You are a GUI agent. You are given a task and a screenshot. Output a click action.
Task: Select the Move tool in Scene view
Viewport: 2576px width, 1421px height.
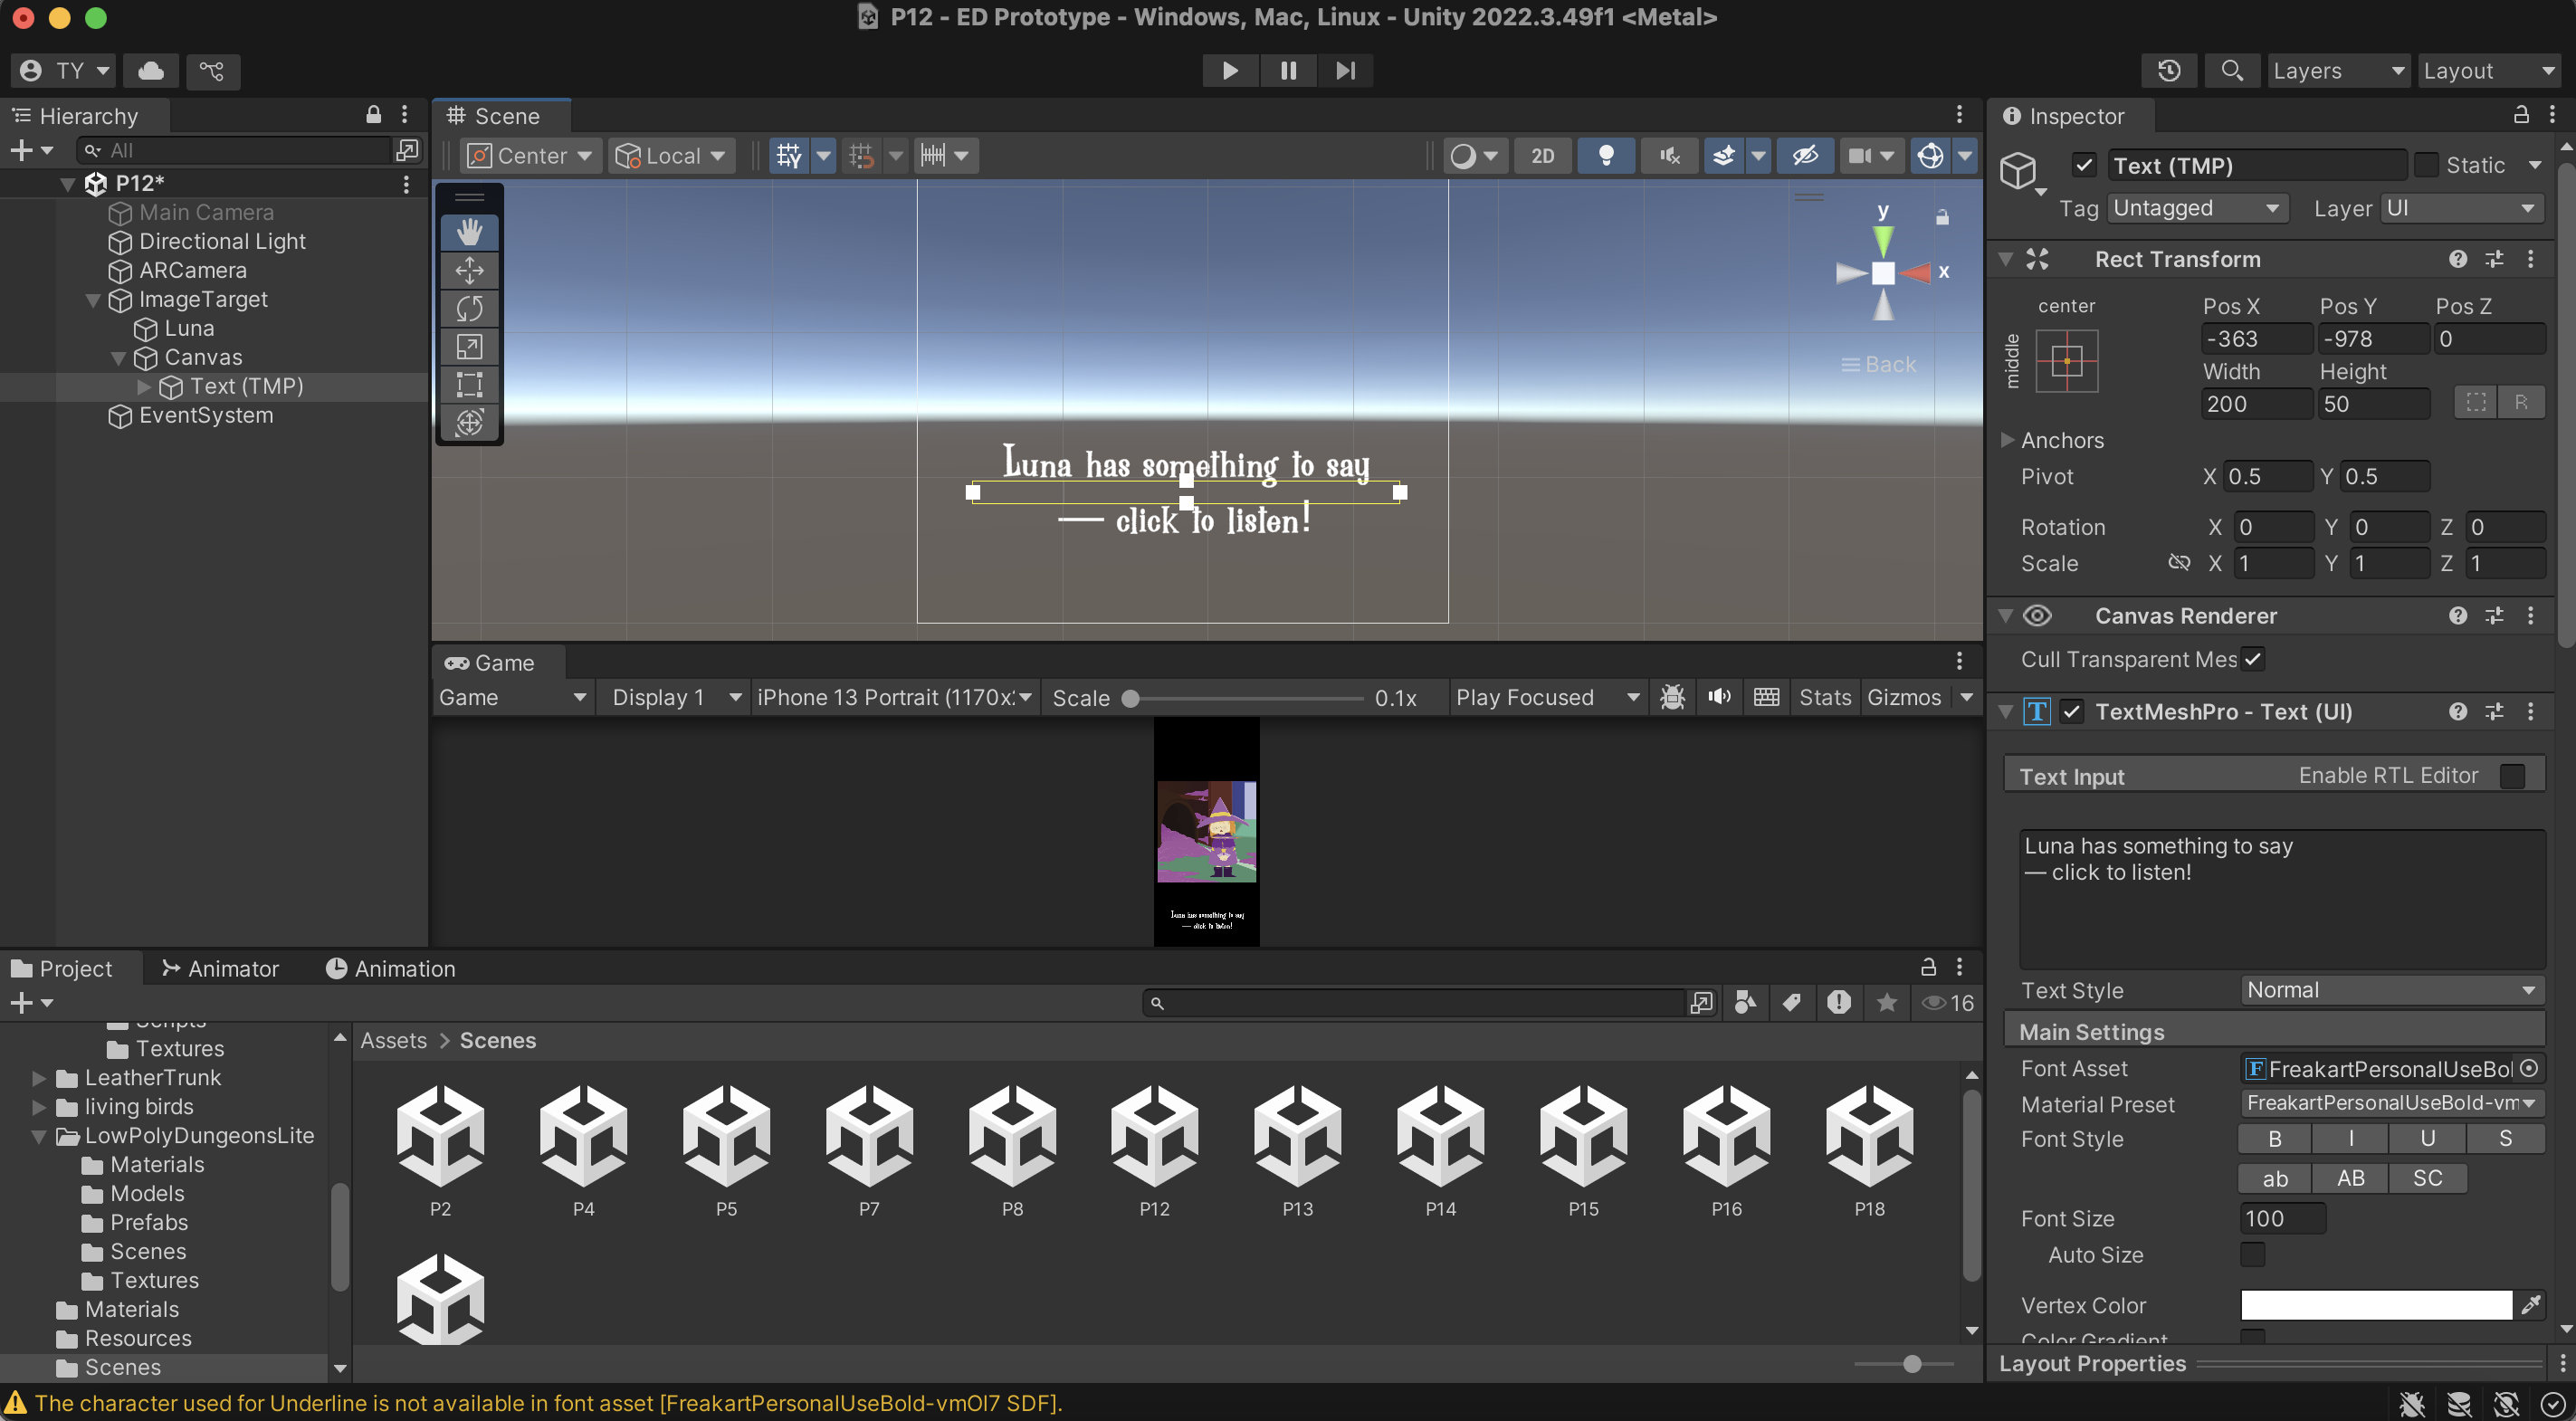(469, 270)
